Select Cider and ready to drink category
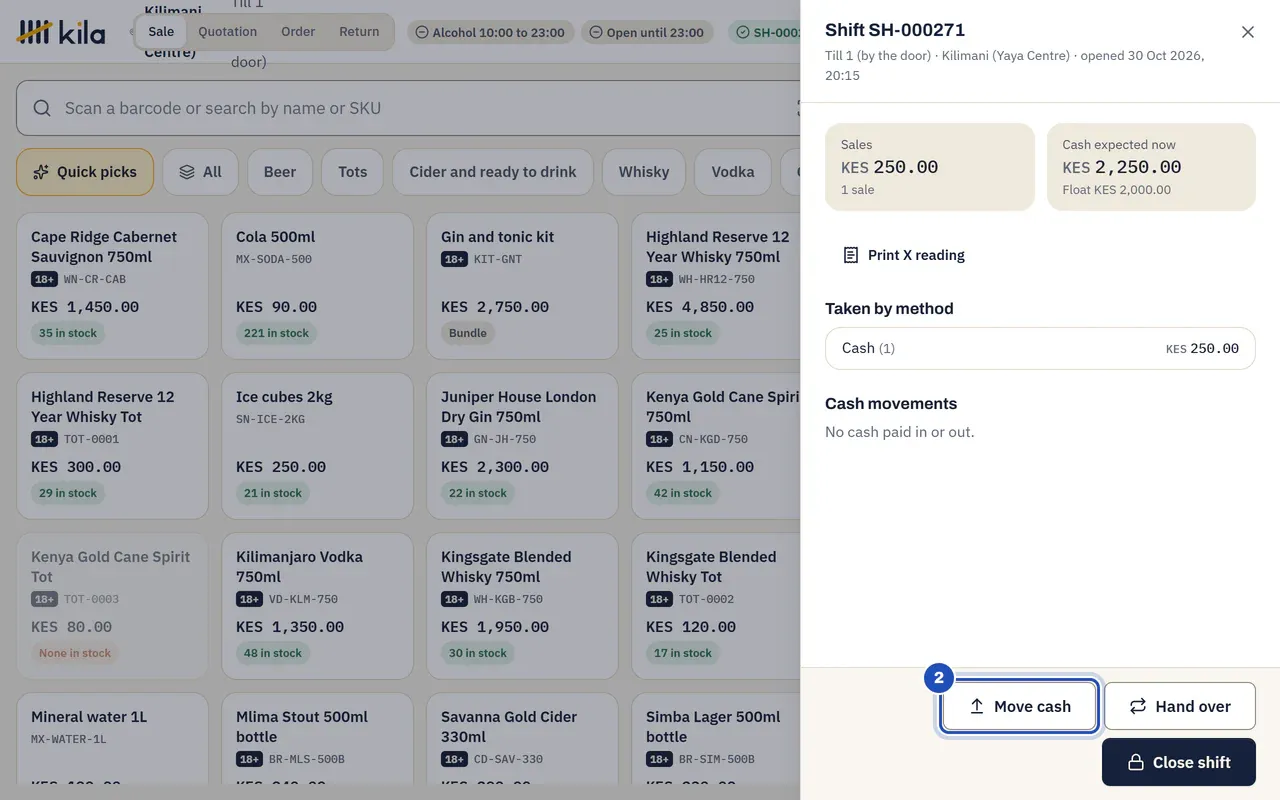 click(x=493, y=172)
